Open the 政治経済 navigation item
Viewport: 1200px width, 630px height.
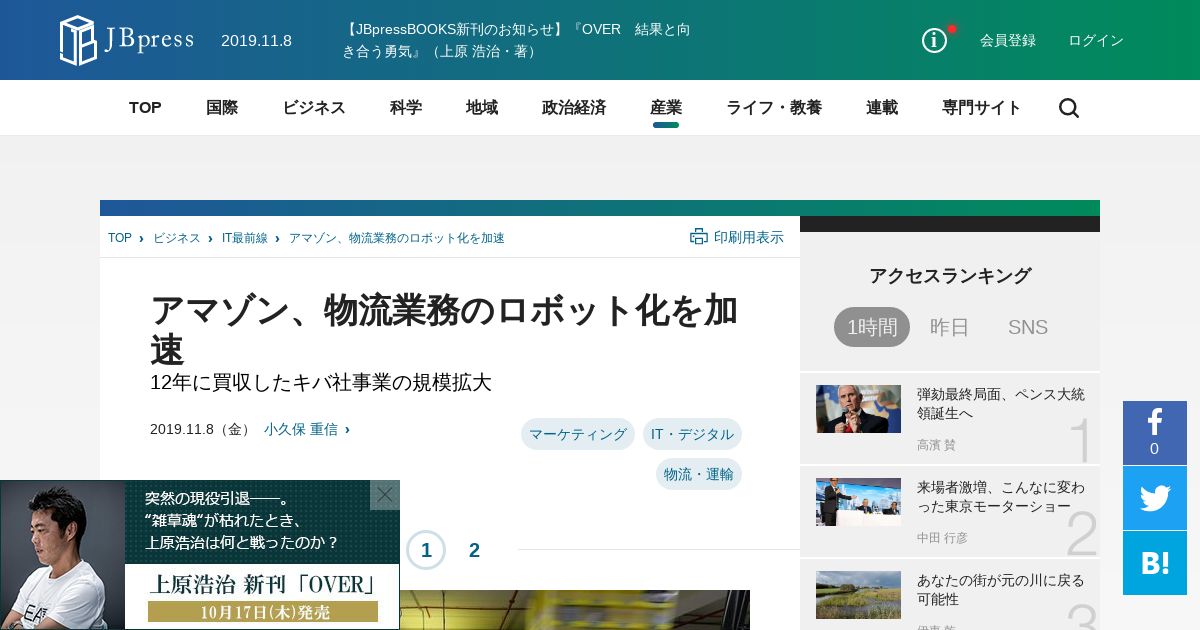[574, 108]
